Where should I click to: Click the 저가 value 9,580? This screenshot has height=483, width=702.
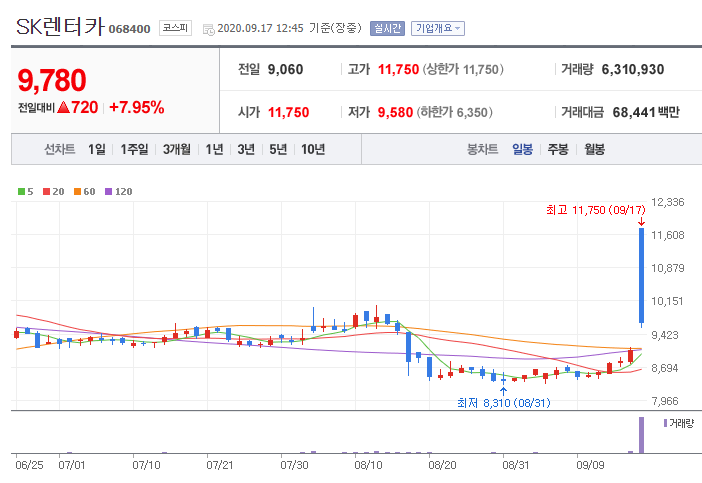tap(395, 112)
